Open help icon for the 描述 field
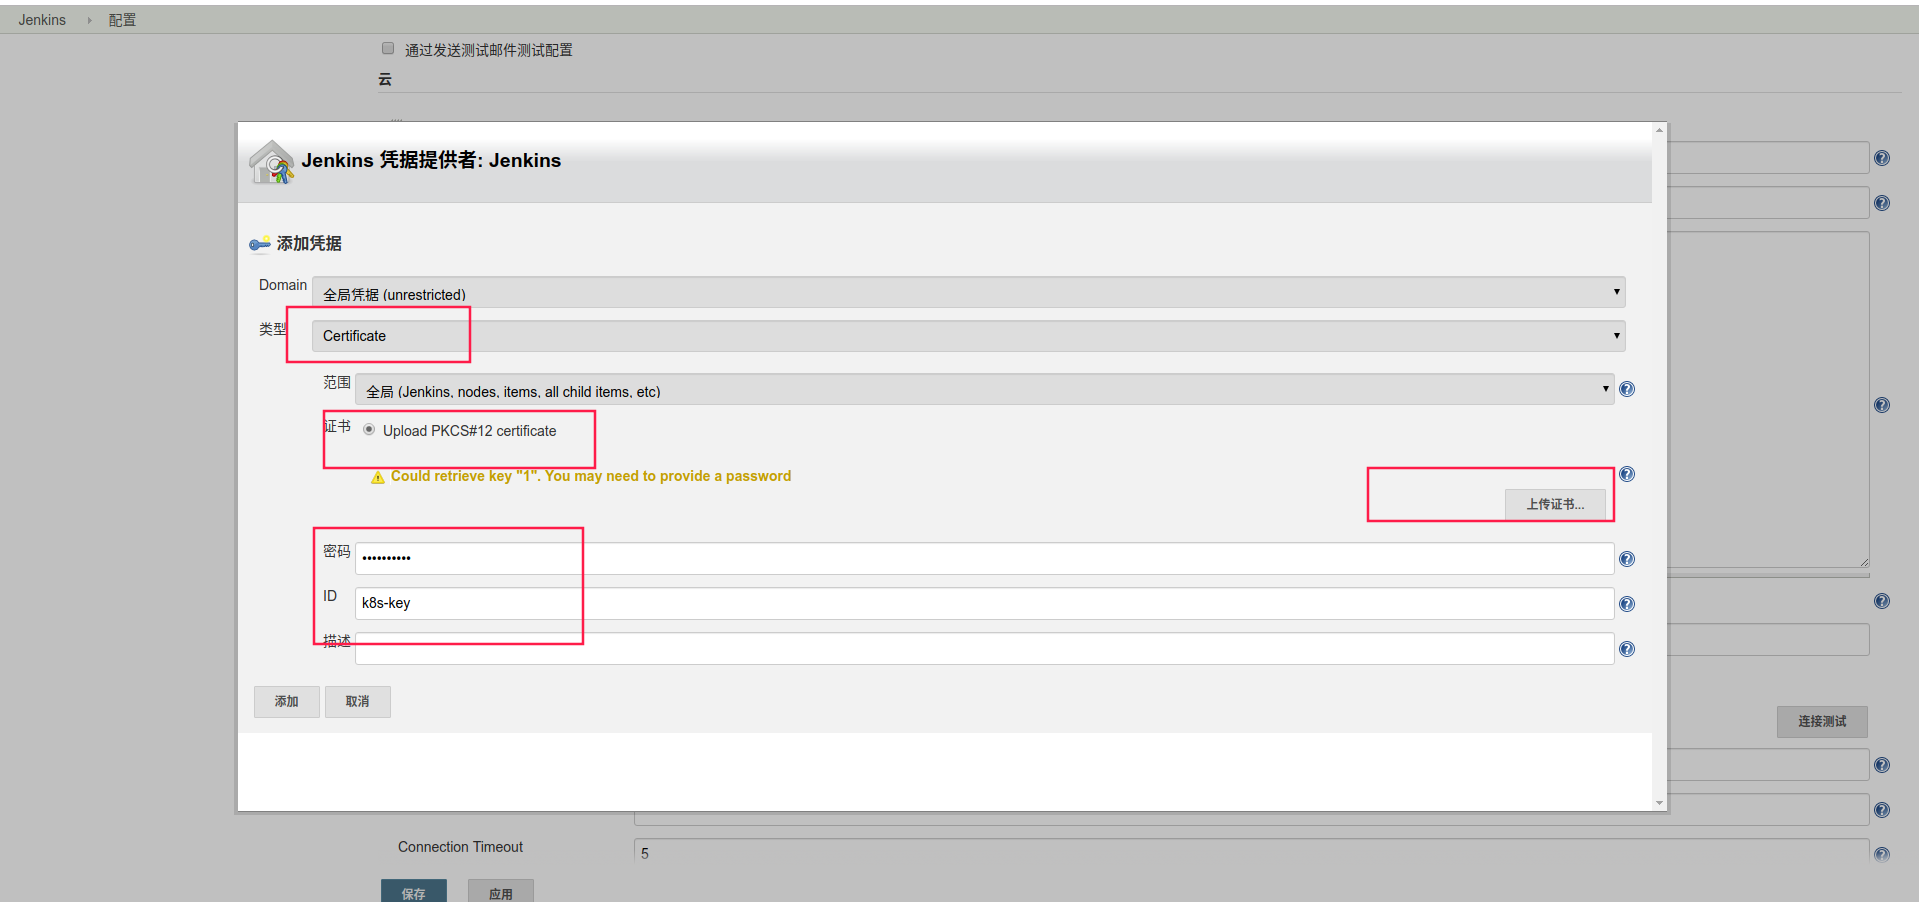The width and height of the screenshot is (1919, 902). [1627, 649]
